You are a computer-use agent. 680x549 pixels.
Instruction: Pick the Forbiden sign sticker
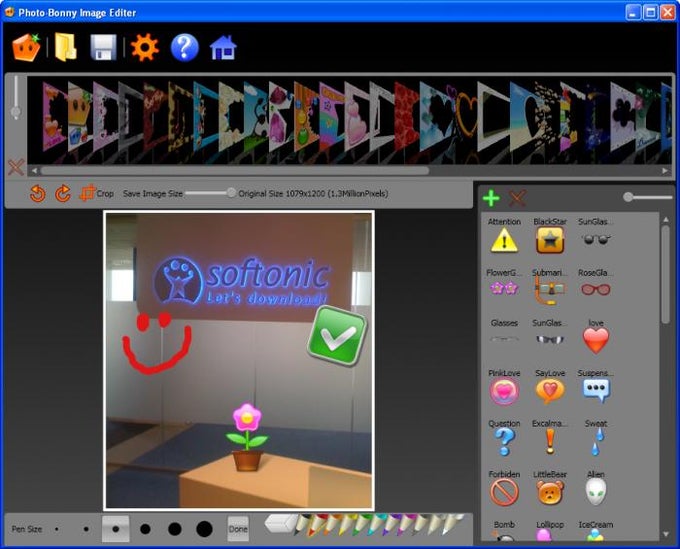coord(504,488)
